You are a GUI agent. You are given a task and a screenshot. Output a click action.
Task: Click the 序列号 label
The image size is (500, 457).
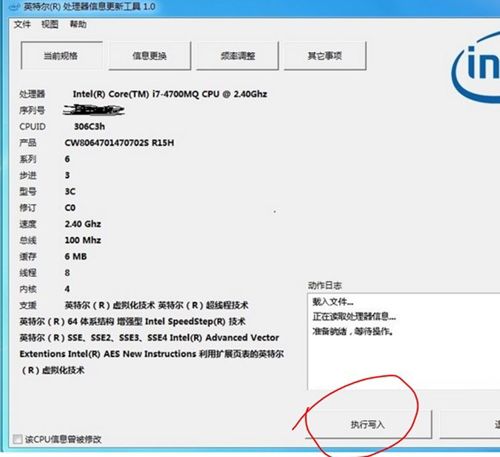tap(32, 110)
